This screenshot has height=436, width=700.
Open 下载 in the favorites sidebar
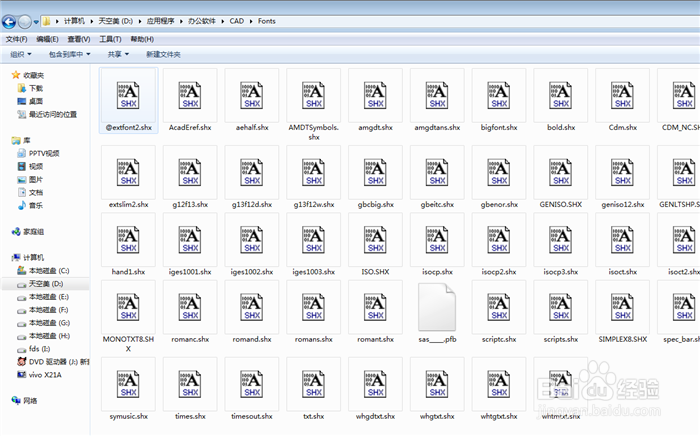[30, 88]
